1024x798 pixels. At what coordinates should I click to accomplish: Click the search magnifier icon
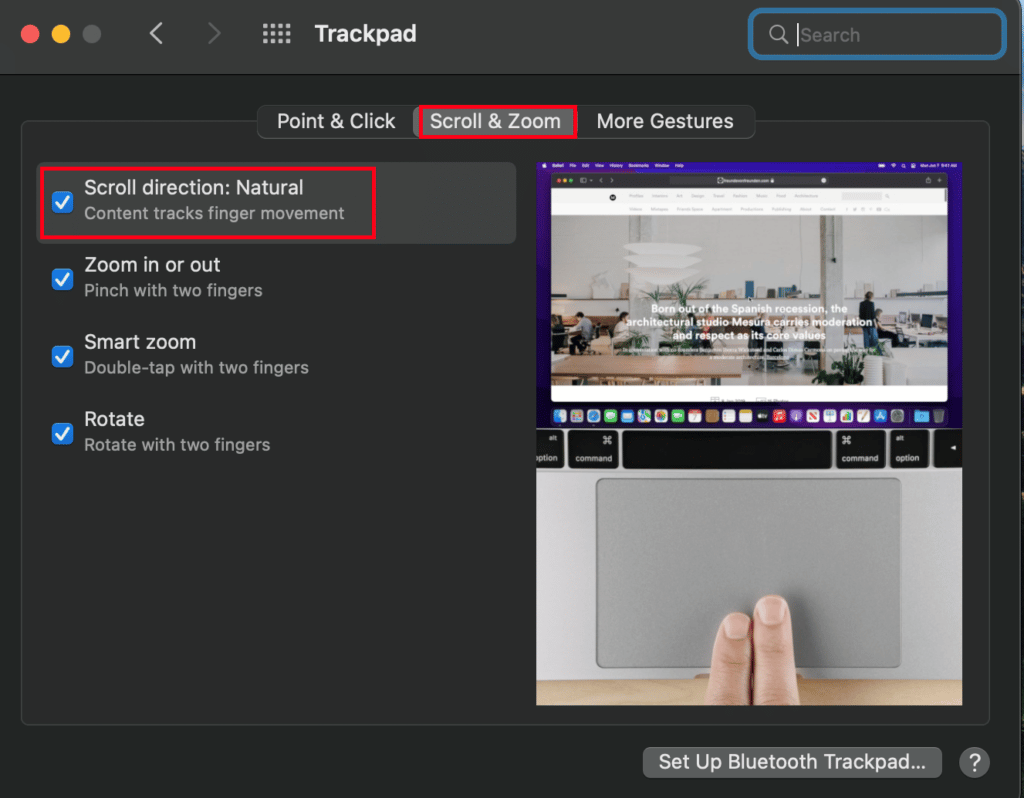[x=778, y=34]
